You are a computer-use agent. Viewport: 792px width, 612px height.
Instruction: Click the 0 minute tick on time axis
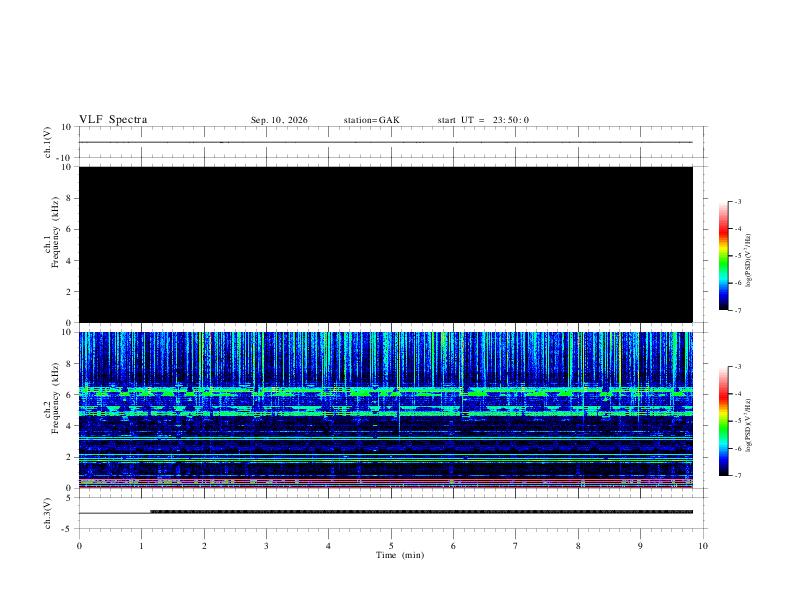pyautogui.click(x=79, y=546)
